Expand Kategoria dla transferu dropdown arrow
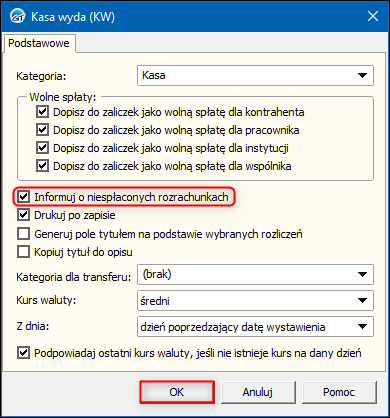The image size is (390, 418). click(x=362, y=275)
